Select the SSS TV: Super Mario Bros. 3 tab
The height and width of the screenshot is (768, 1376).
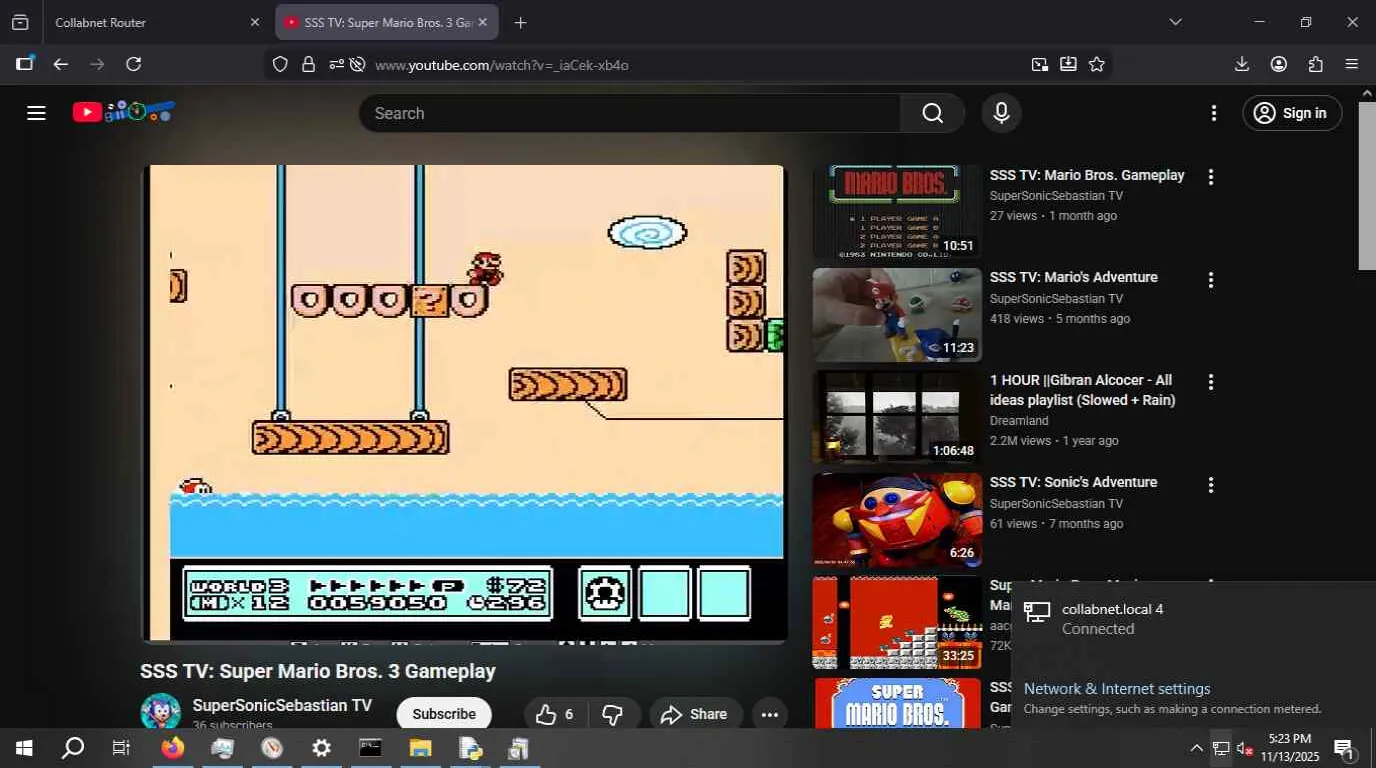click(x=387, y=22)
